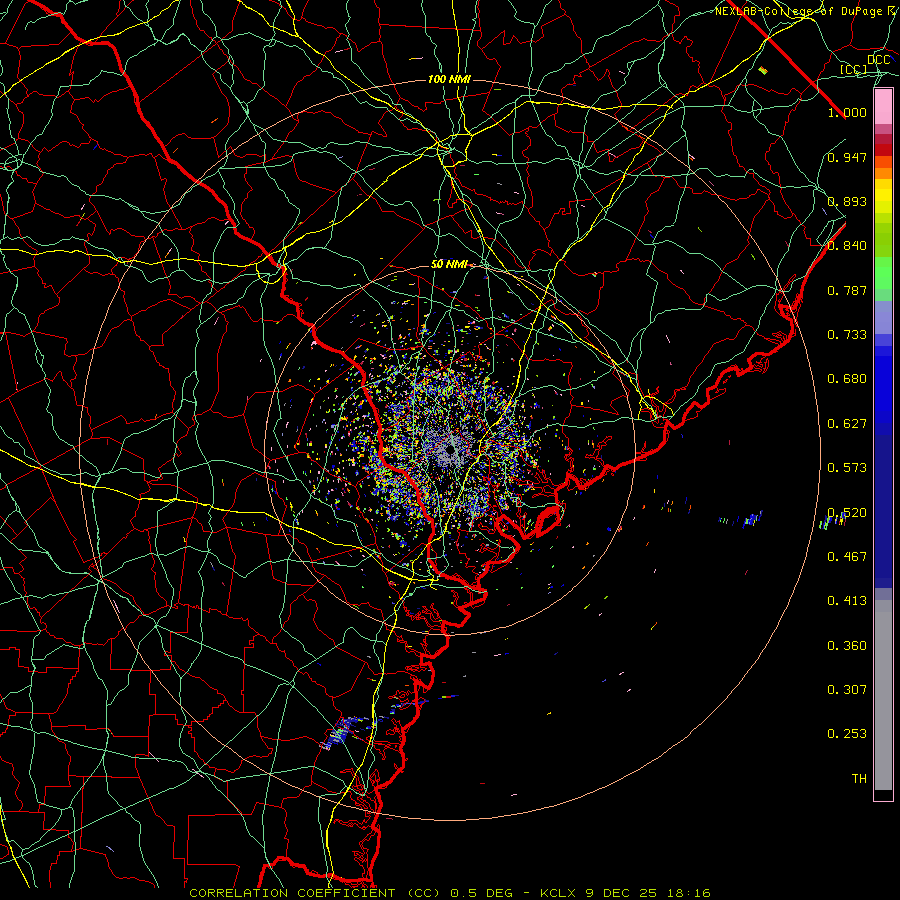Click the 0.733 scale value
900x900 pixels.
(847, 335)
